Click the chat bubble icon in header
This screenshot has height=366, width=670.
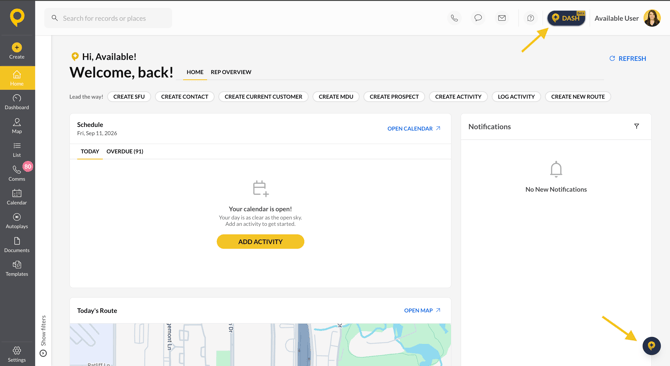pos(478,18)
